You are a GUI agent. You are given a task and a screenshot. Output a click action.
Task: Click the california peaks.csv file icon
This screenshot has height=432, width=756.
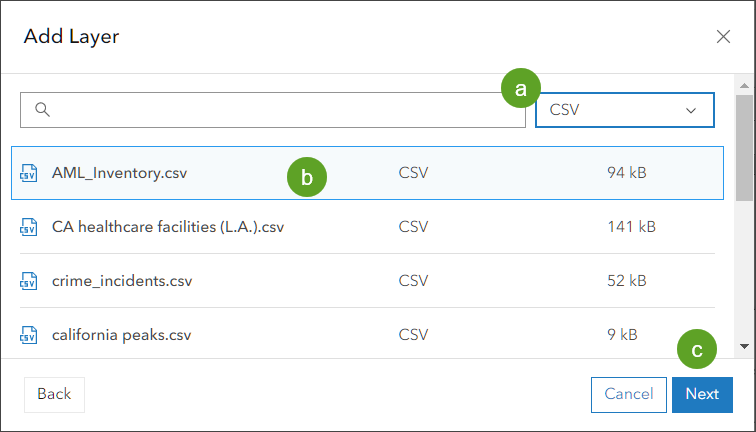pyautogui.click(x=28, y=335)
